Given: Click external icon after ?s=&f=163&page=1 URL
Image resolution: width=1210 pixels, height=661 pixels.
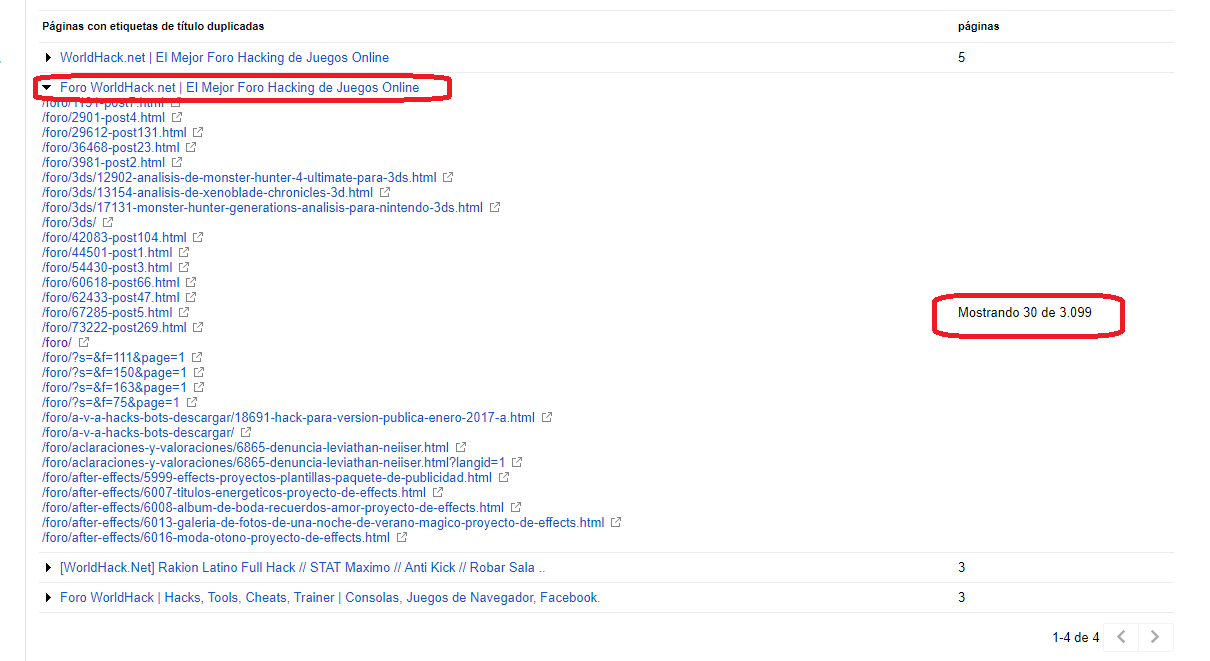Looking at the screenshot, I should 199,387.
